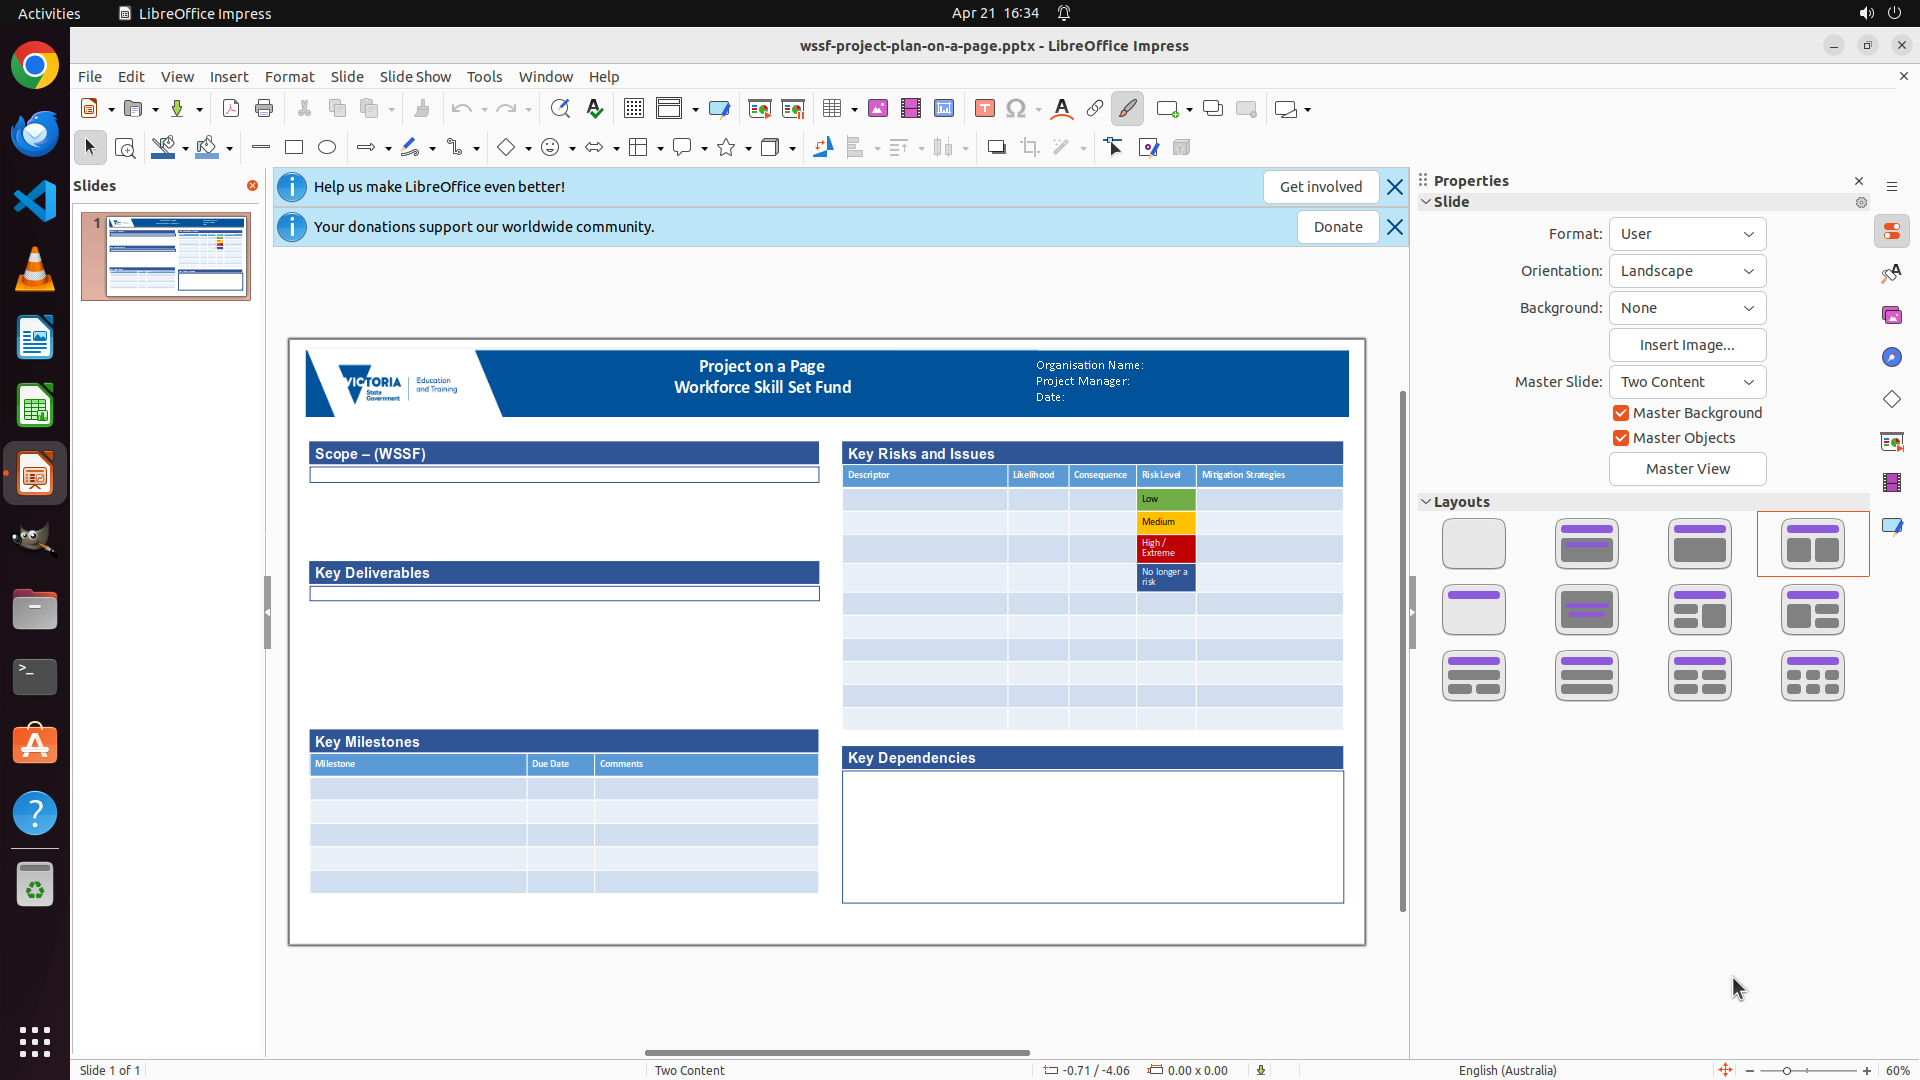Open Navigator sidebar panel icon
The width and height of the screenshot is (1920, 1080).
coord(1892,358)
